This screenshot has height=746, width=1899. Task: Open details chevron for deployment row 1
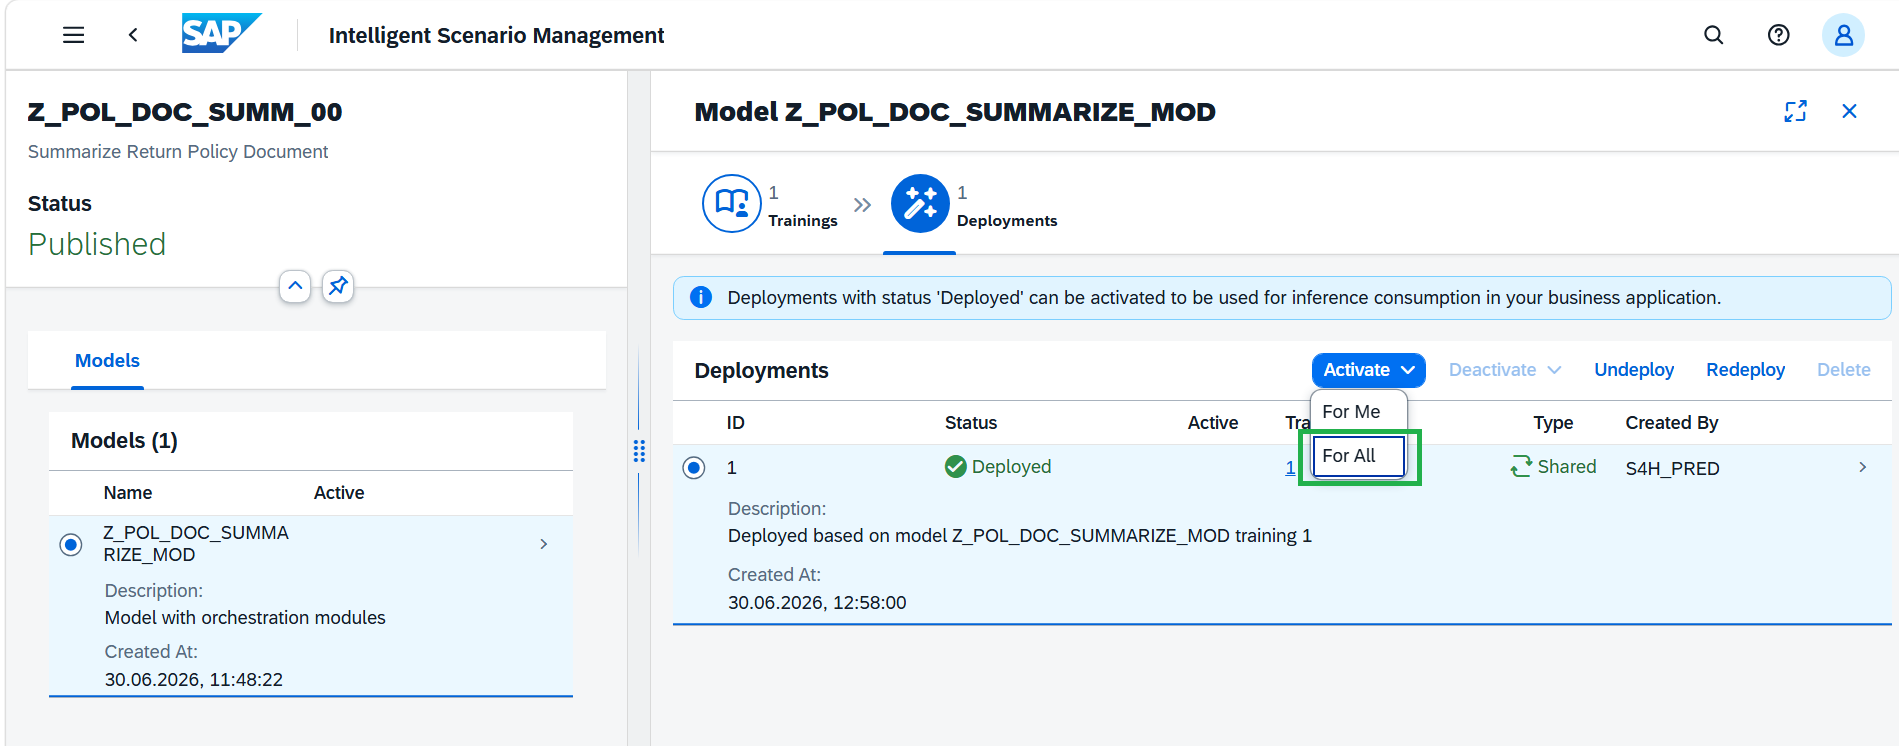click(x=1862, y=467)
